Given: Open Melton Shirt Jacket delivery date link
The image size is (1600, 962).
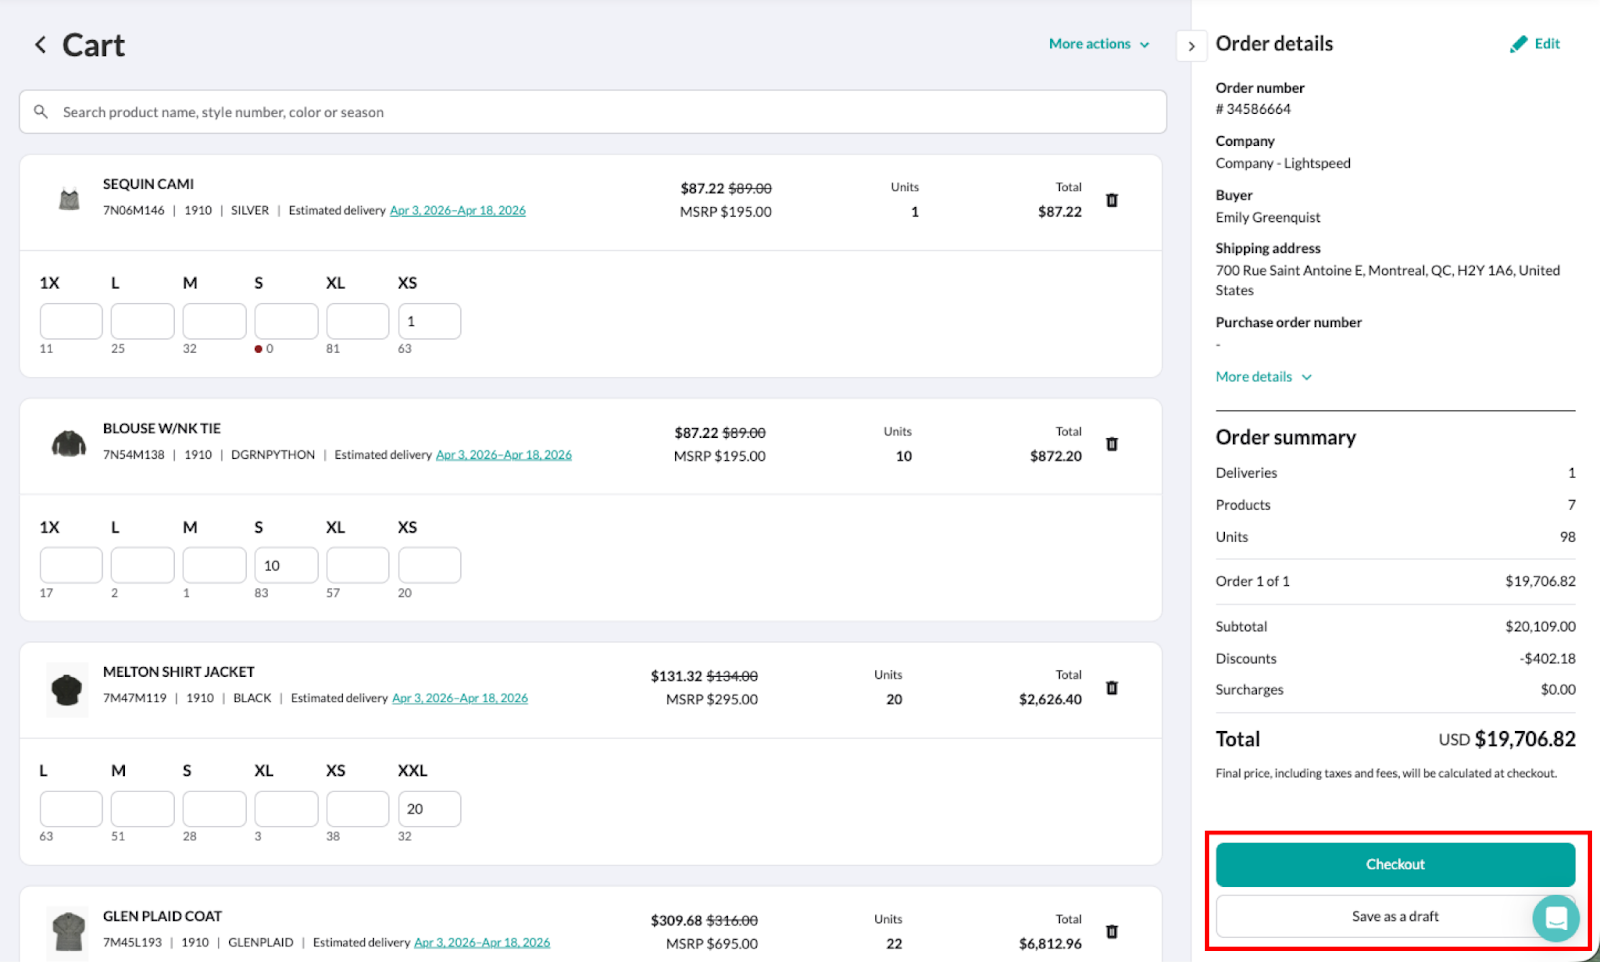Looking at the screenshot, I should [x=459, y=699].
